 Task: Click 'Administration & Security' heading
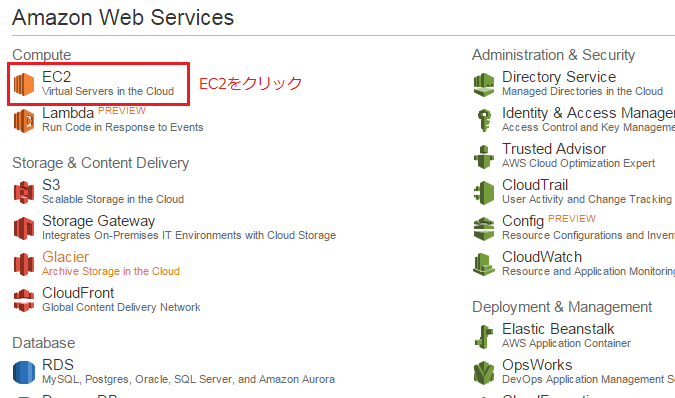554,55
